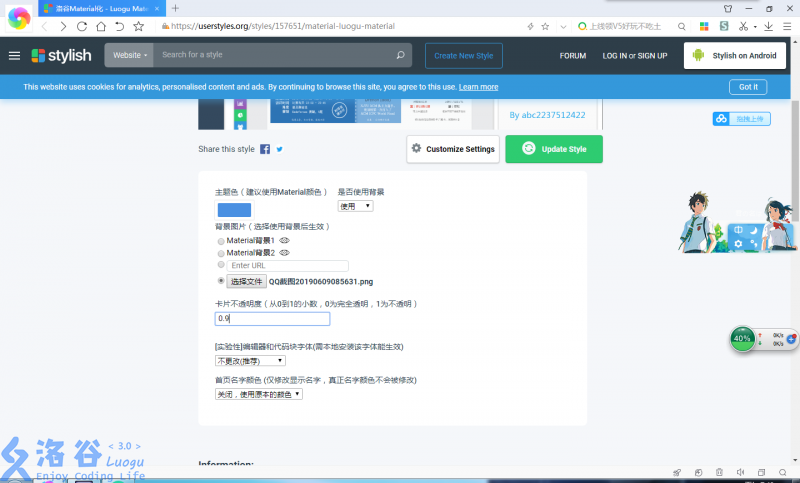This screenshot has height=483, width=800.
Task: Open the FORUM menu item
Action: [573, 56]
